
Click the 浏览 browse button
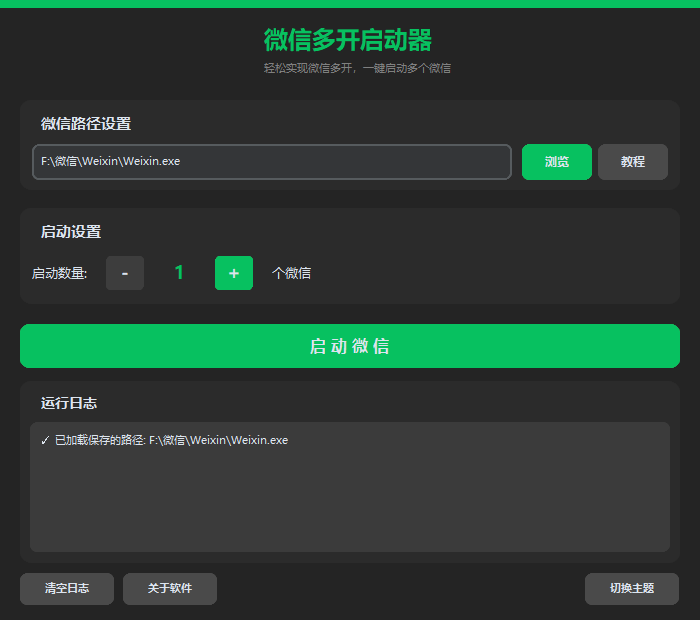coord(557,162)
